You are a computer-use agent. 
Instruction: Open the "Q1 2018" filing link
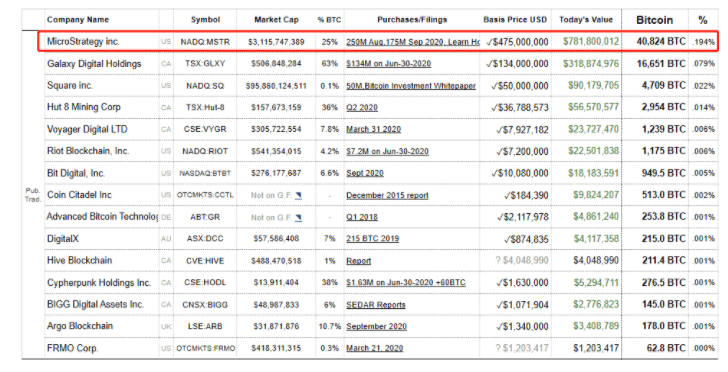362,217
